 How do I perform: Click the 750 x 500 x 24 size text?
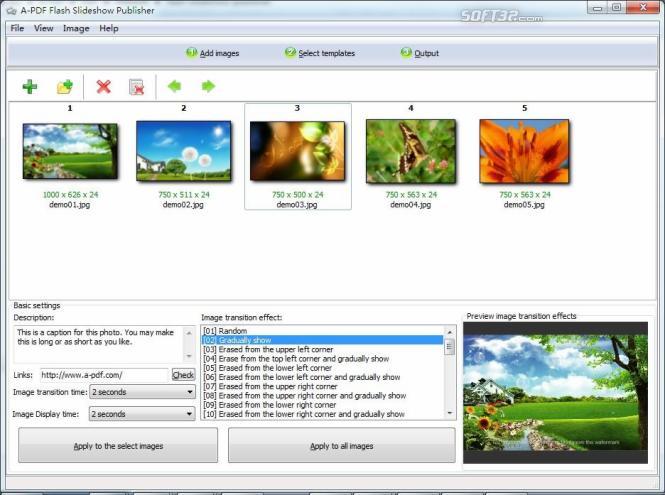point(297,195)
